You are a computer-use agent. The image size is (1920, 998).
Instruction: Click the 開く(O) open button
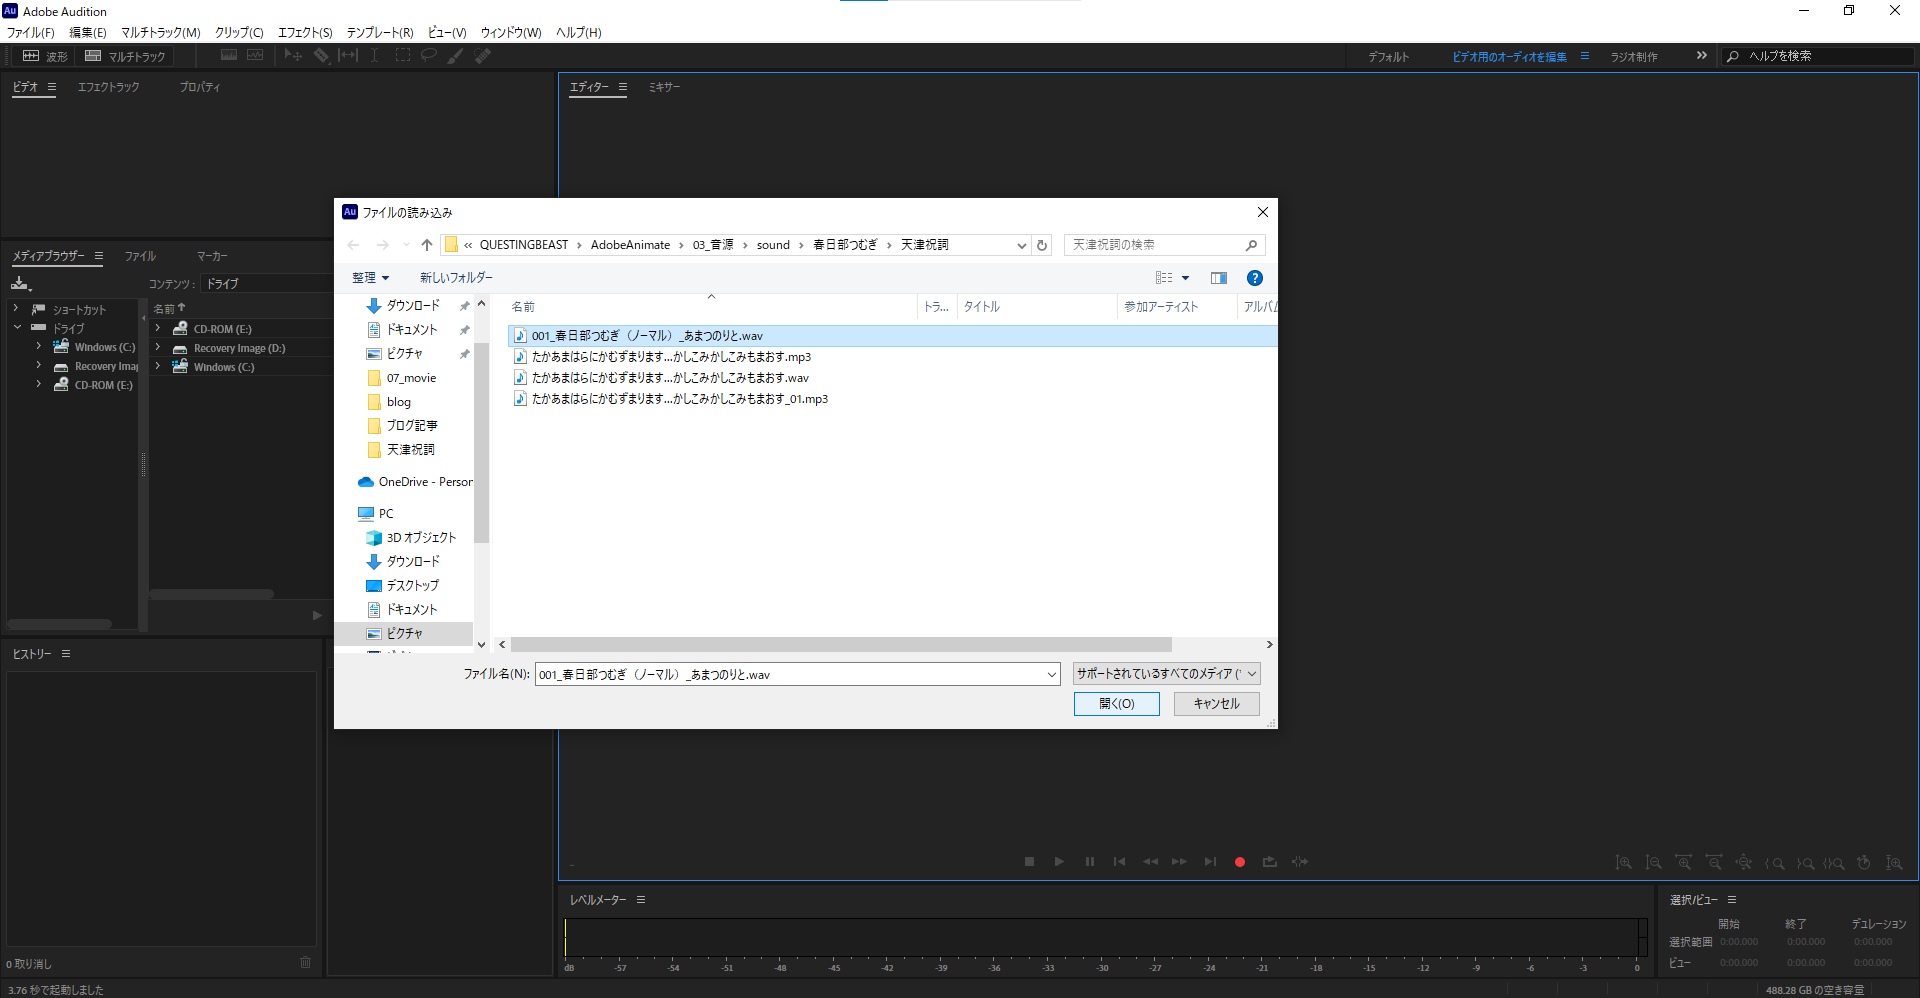(1116, 704)
